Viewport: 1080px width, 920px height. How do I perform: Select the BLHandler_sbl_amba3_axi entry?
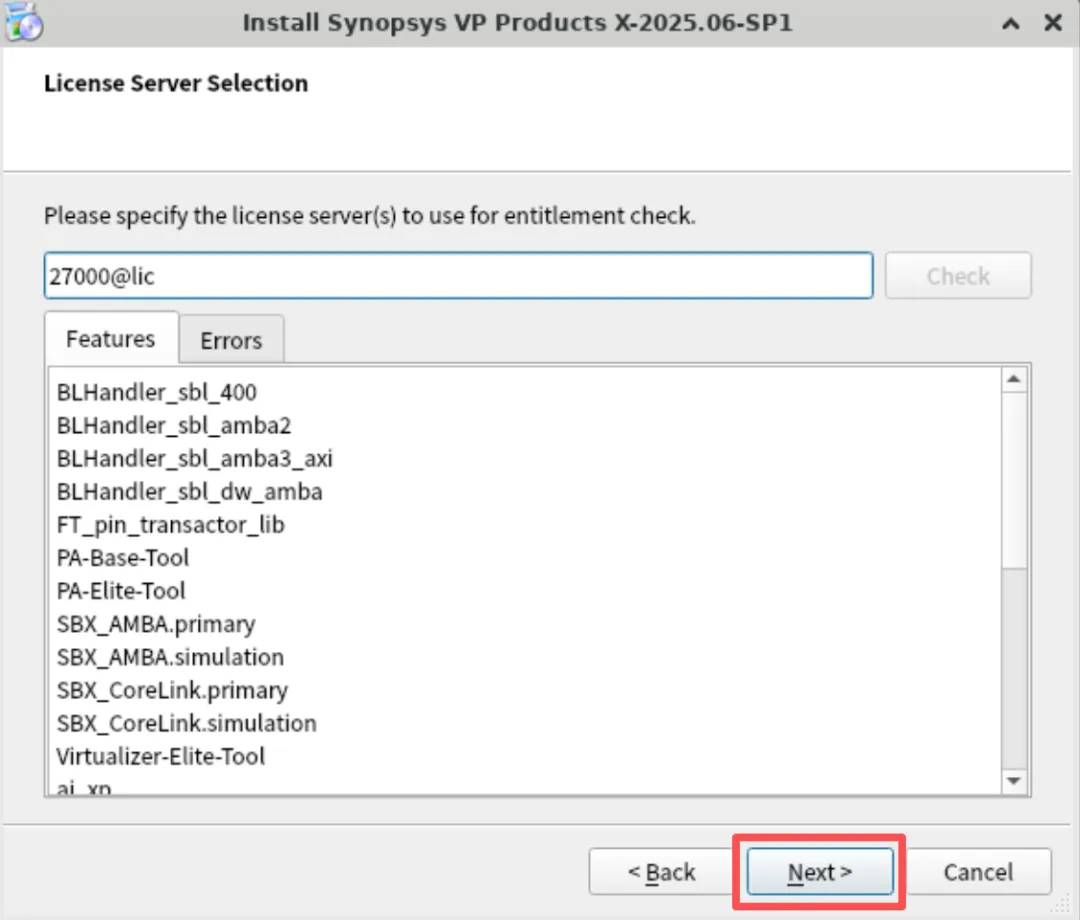point(195,459)
